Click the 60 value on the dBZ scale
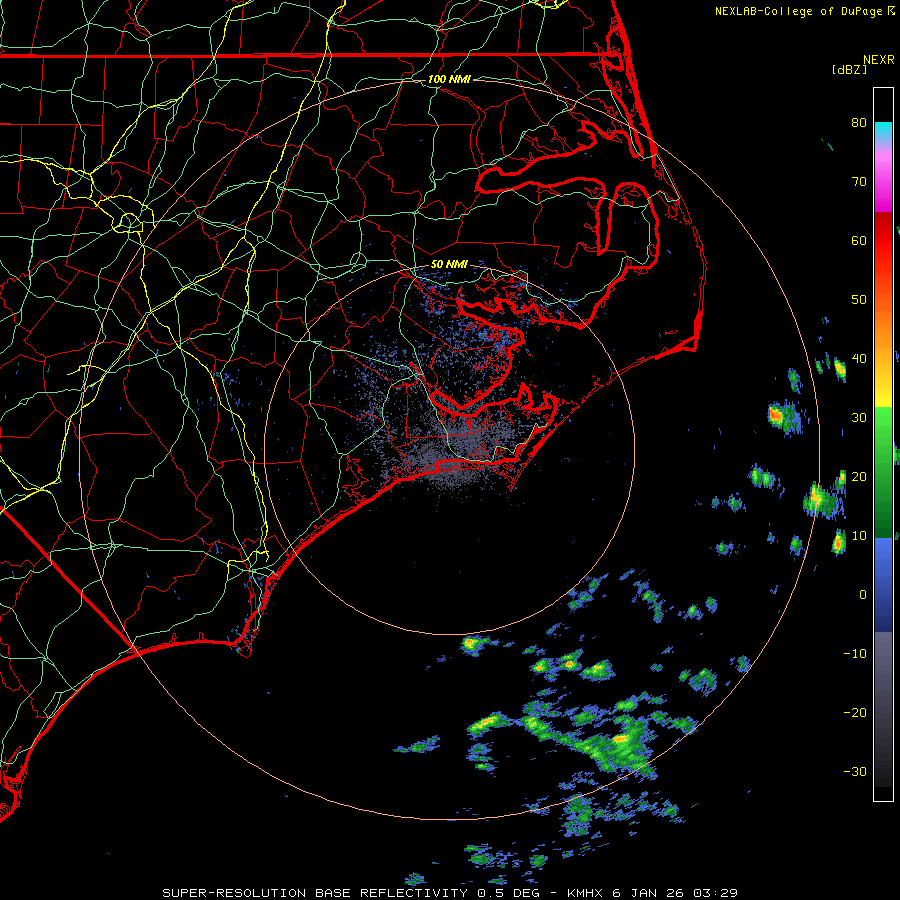 [859, 240]
